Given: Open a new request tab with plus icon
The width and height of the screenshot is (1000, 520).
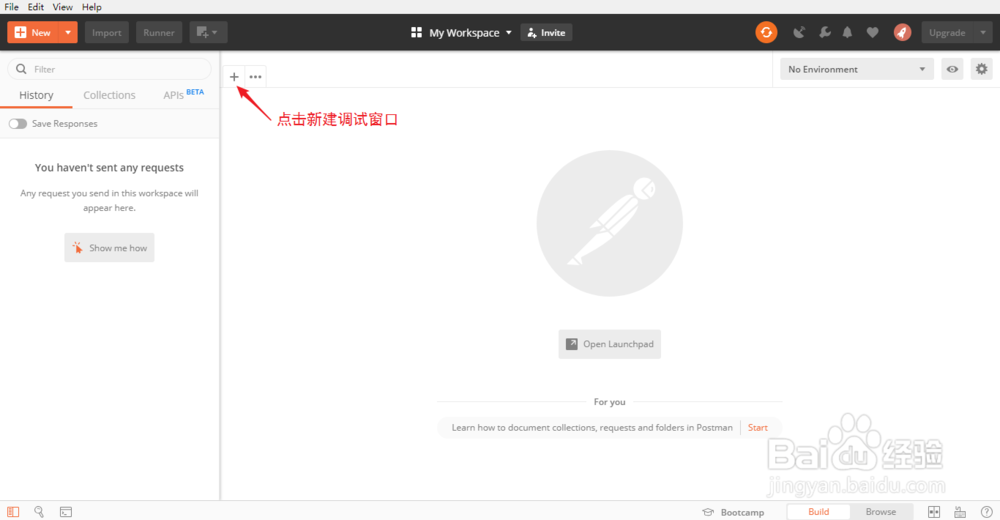Looking at the screenshot, I should (234, 77).
